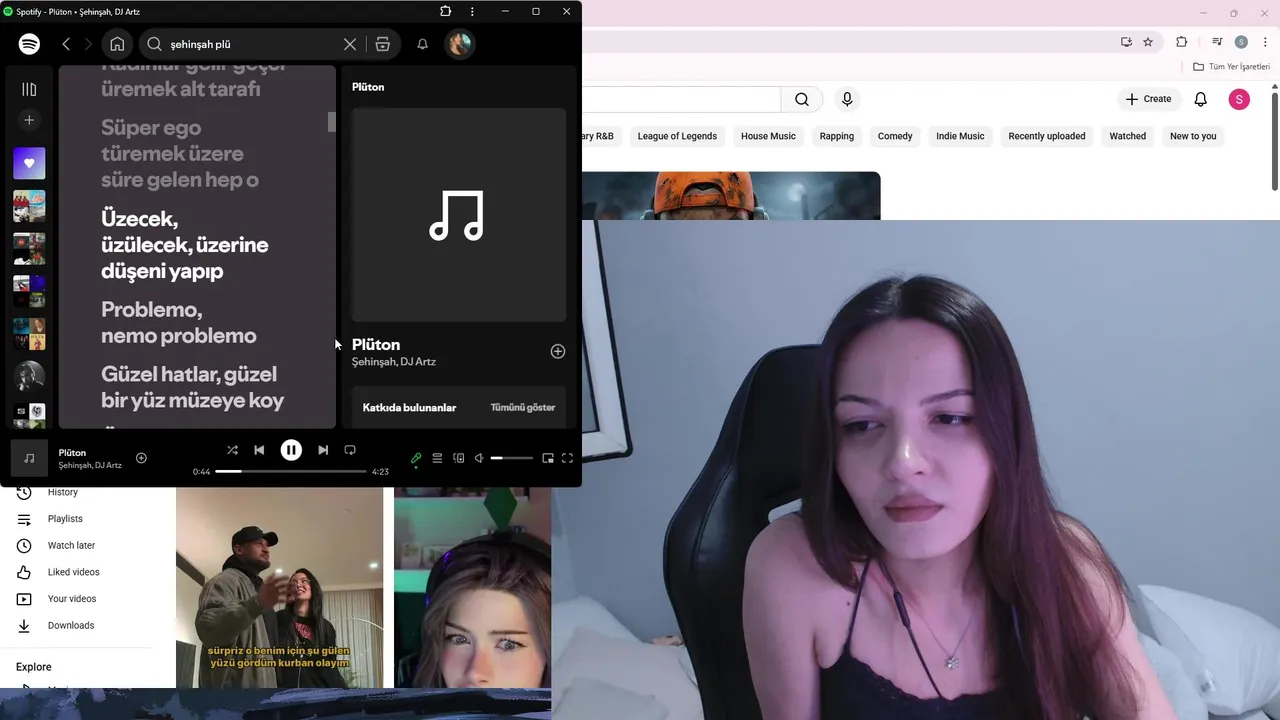Select the Indie Music chip

[x=960, y=136]
